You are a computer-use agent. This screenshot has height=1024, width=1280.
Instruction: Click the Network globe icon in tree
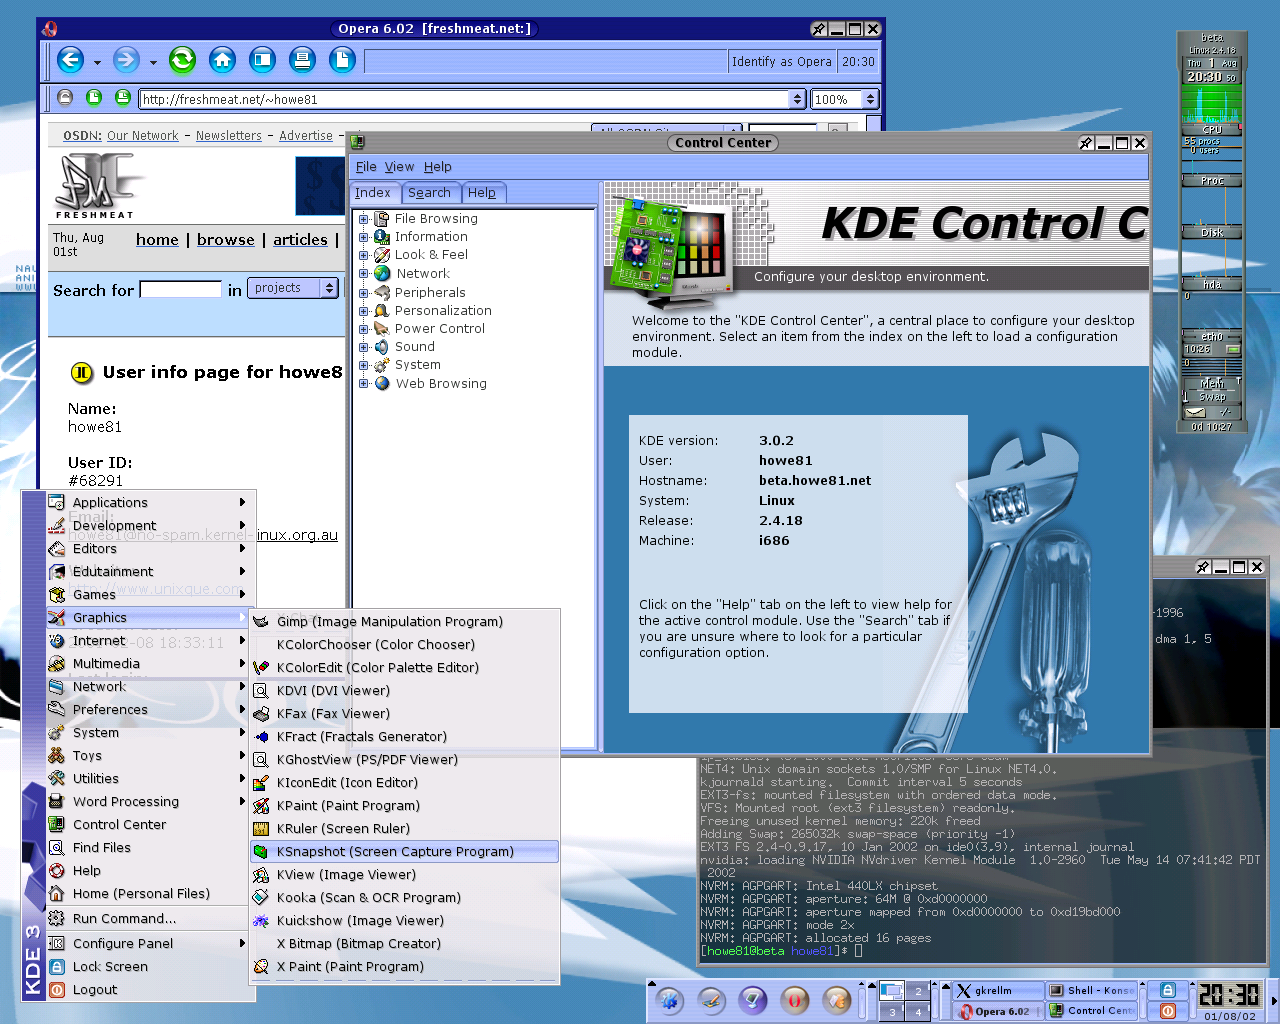382,273
